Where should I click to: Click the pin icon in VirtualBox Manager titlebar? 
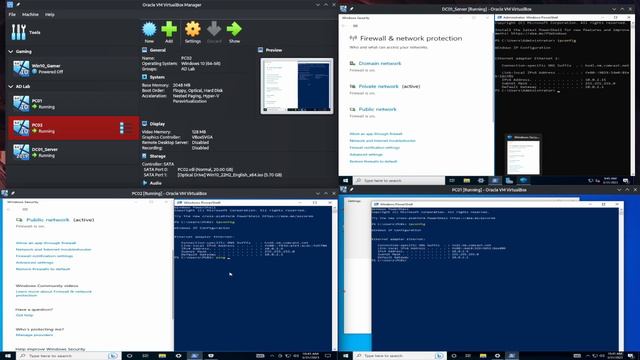coord(18,5)
